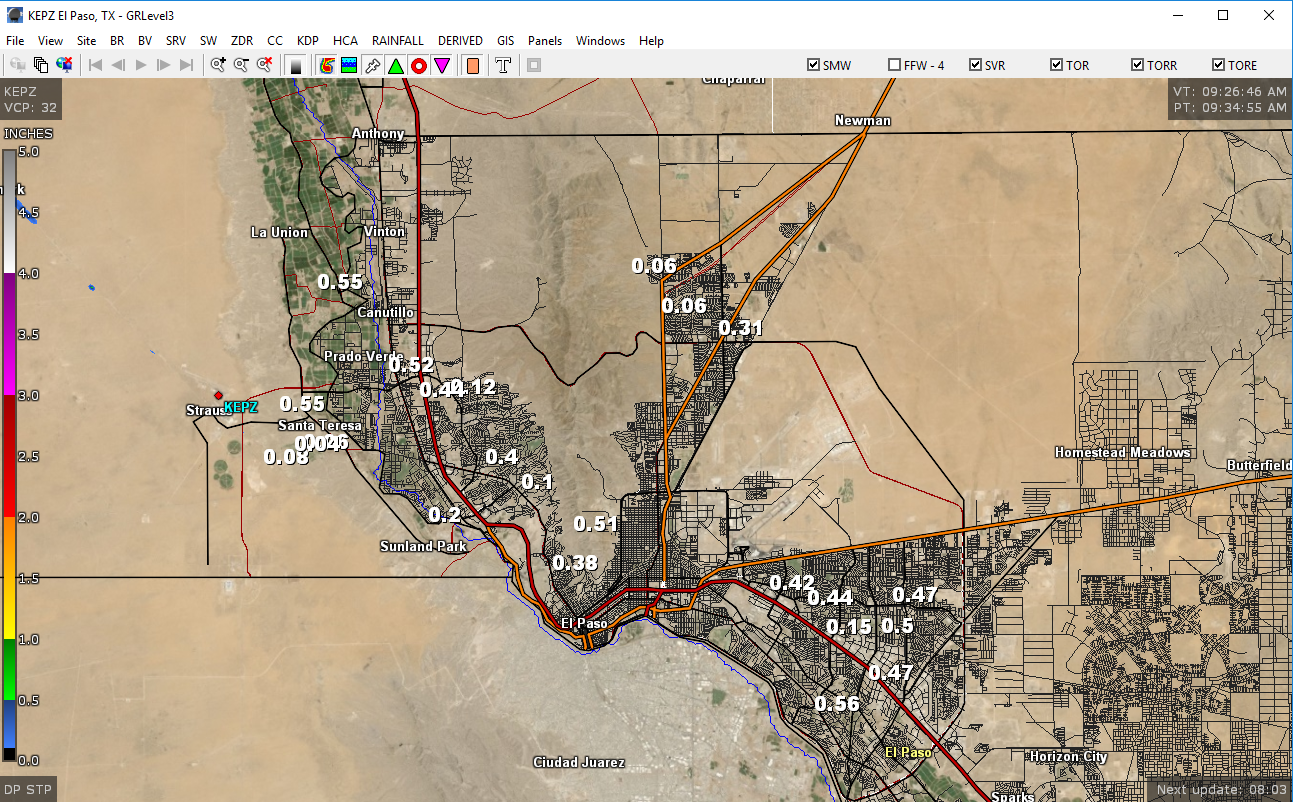Maximize the GRLevel3 window
Image resolution: width=1293 pixels, height=802 pixels.
point(1223,15)
